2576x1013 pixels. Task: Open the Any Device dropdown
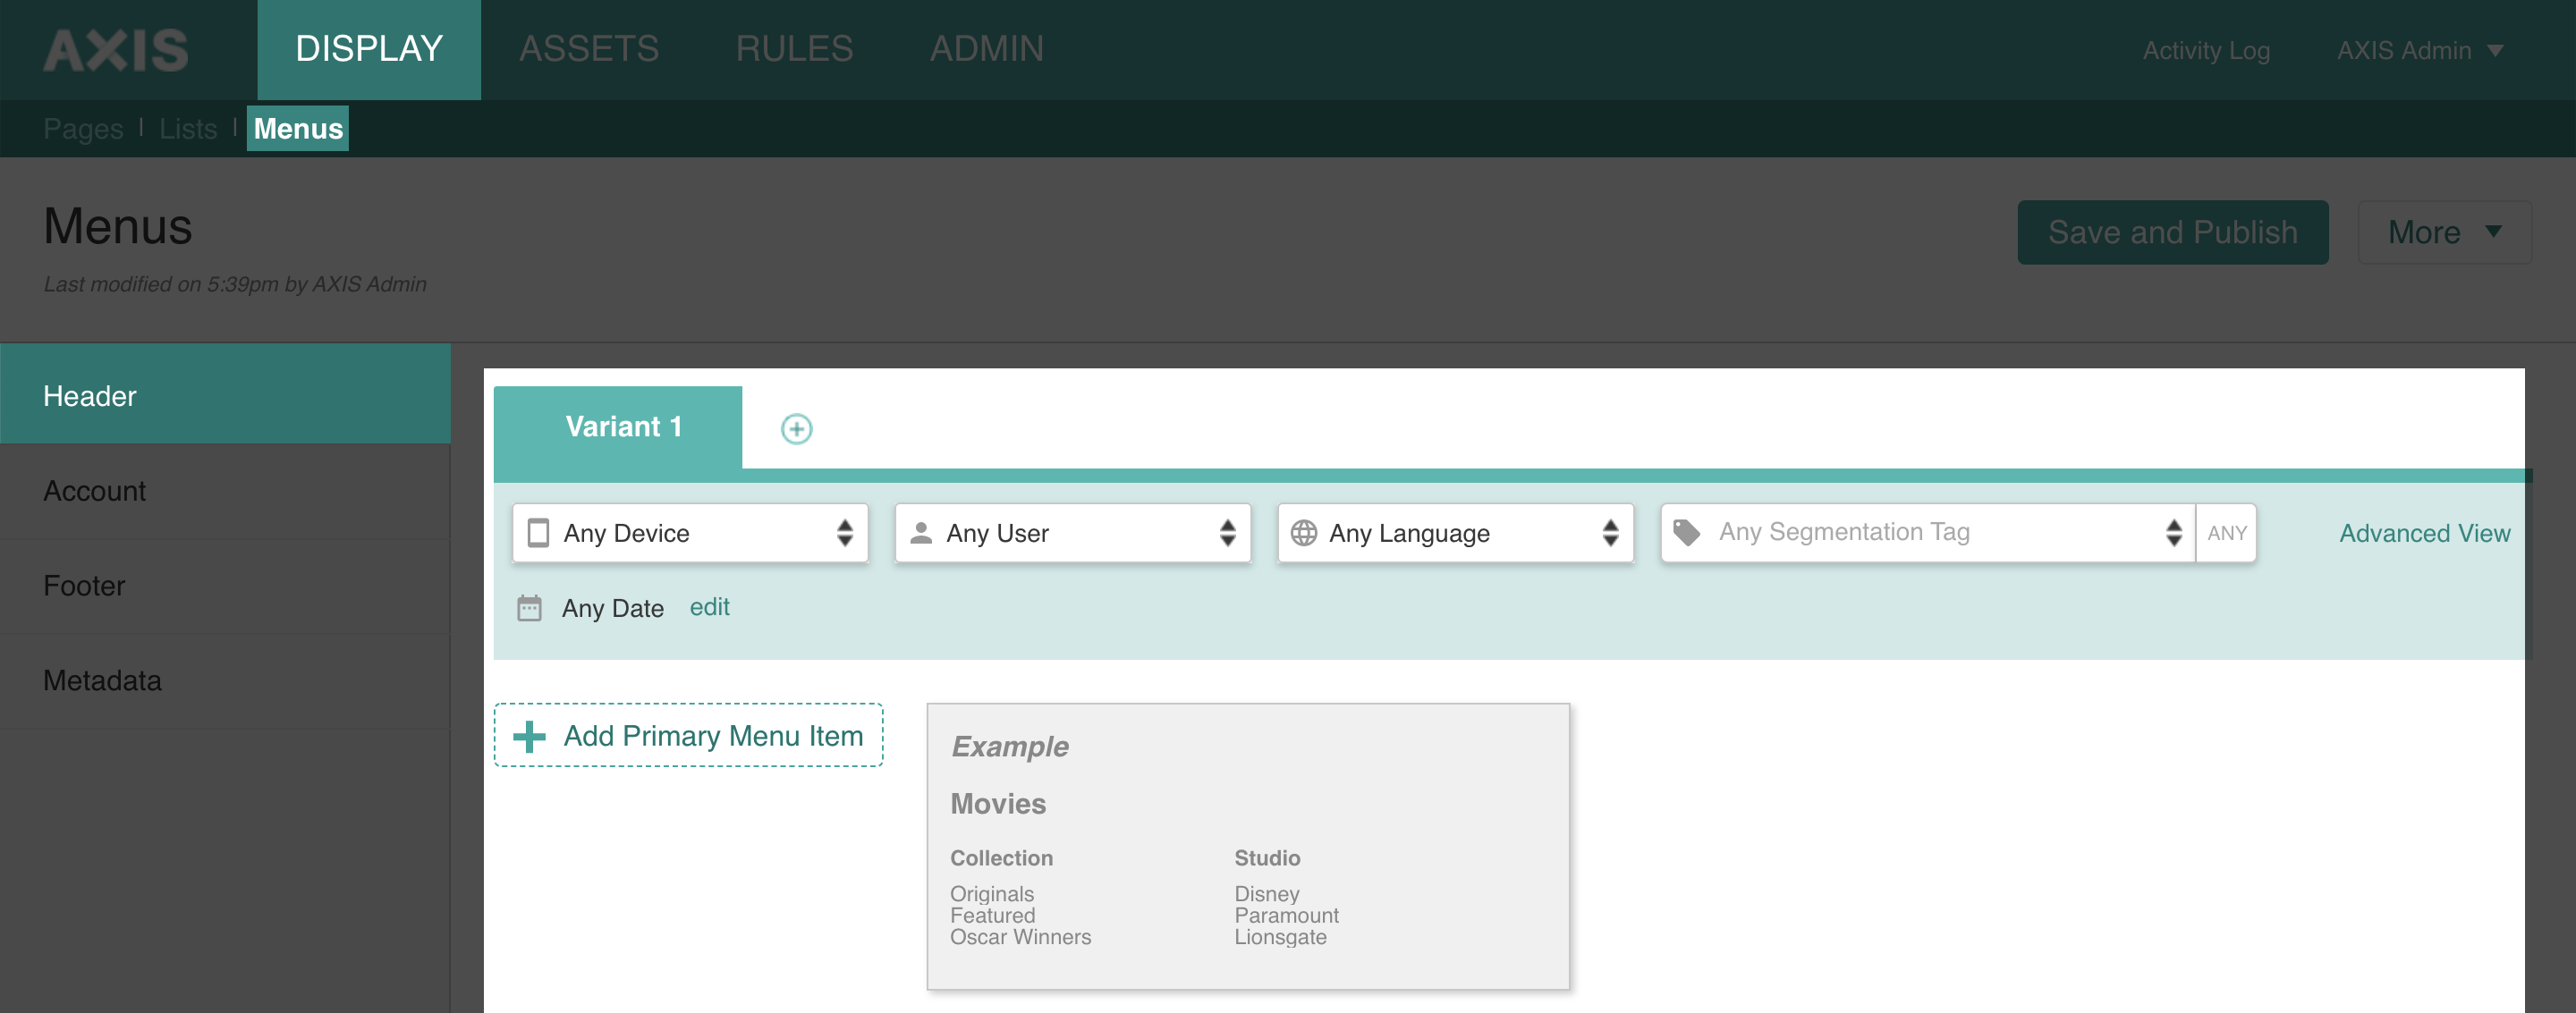point(690,533)
